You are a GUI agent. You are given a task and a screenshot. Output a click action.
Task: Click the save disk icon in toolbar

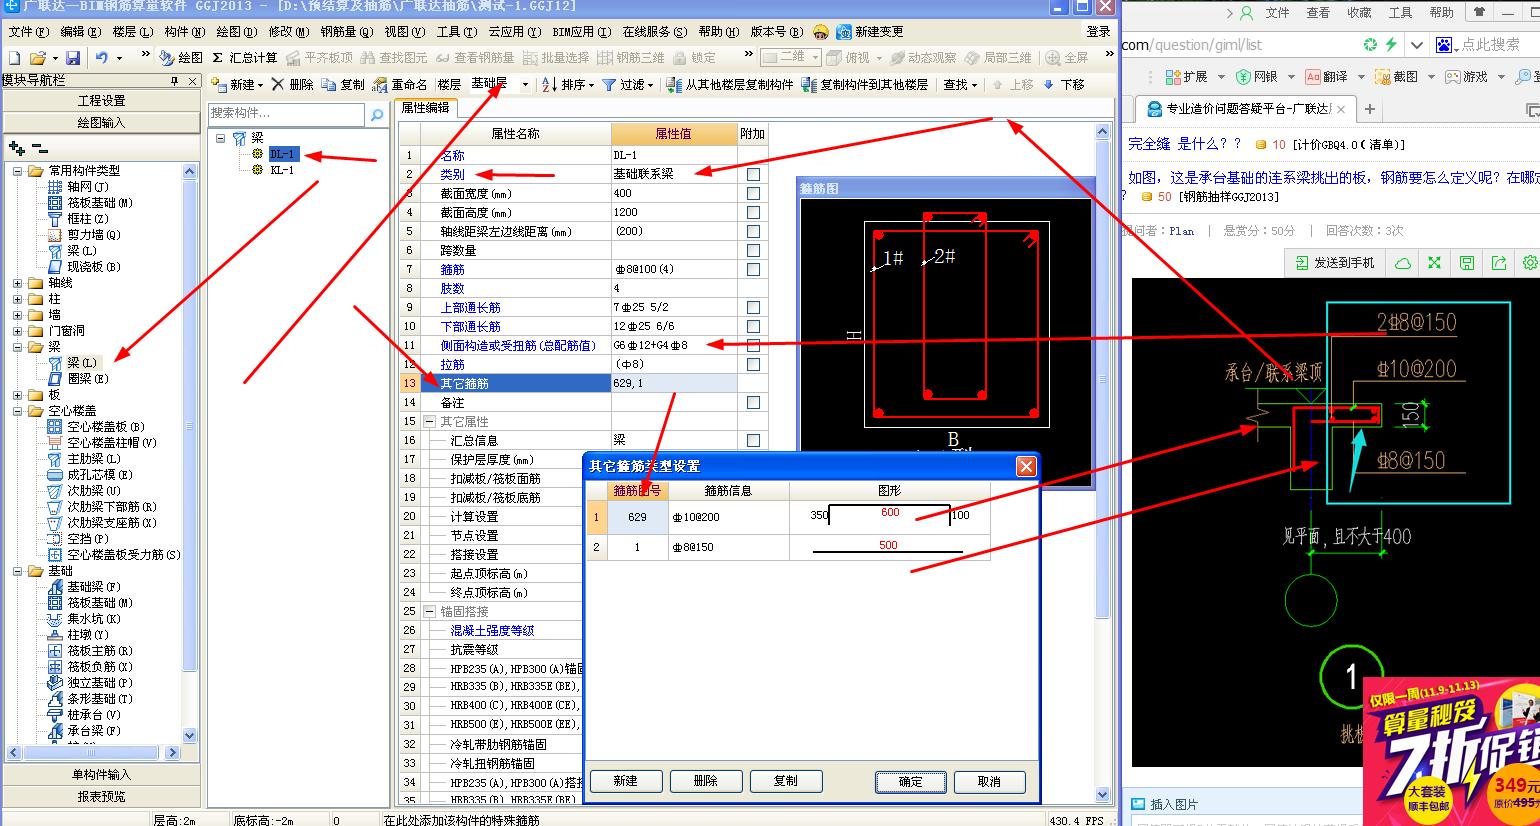tap(73, 58)
